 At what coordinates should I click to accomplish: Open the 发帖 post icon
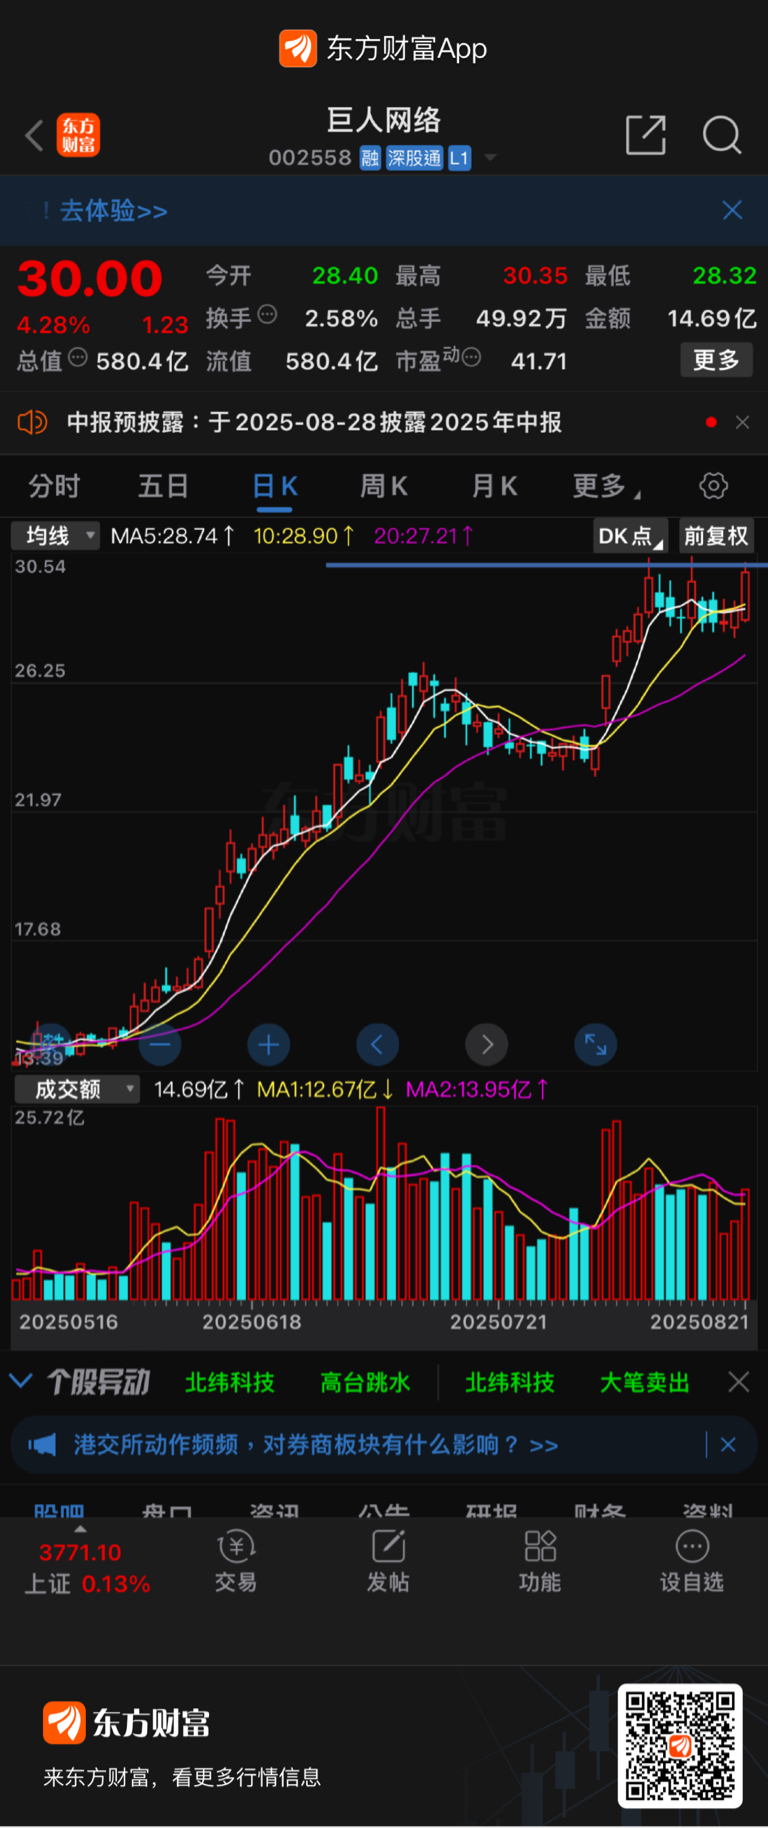(388, 1562)
